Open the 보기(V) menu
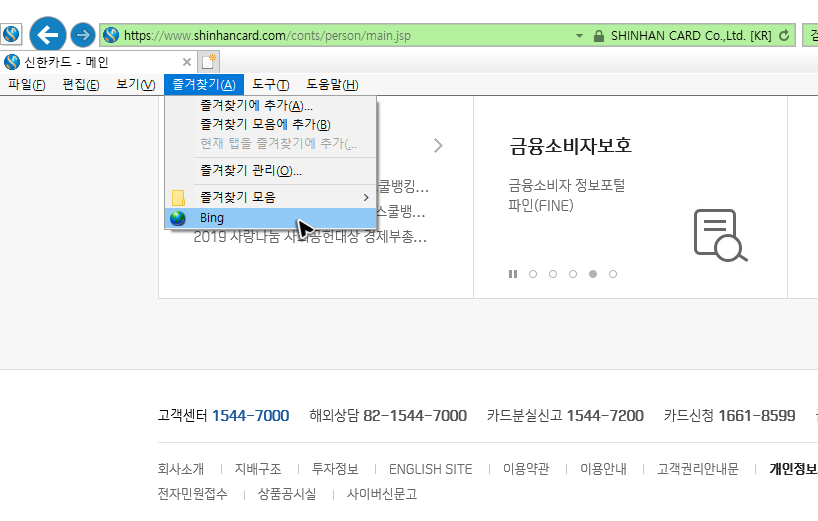The width and height of the screenshot is (818, 521). 136,84
